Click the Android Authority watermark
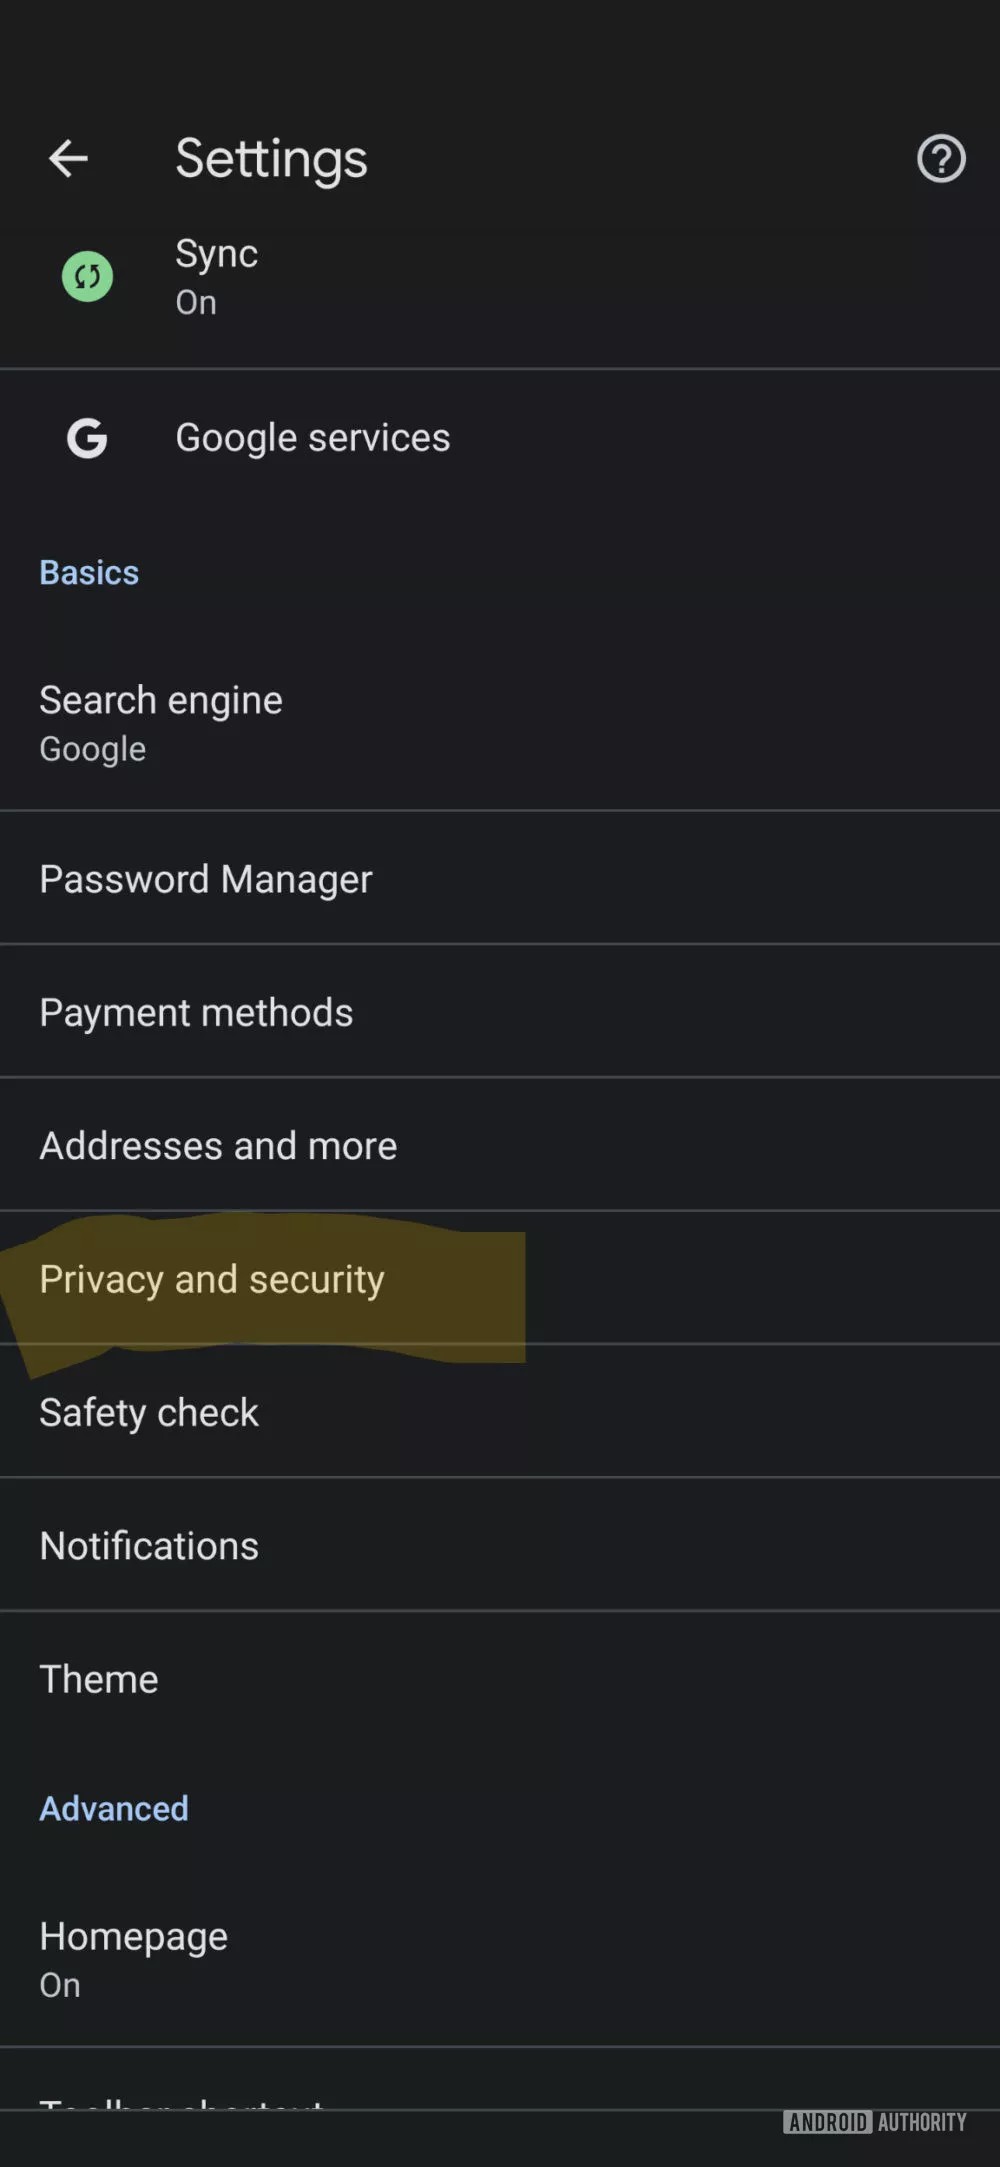 [875, 2122]
